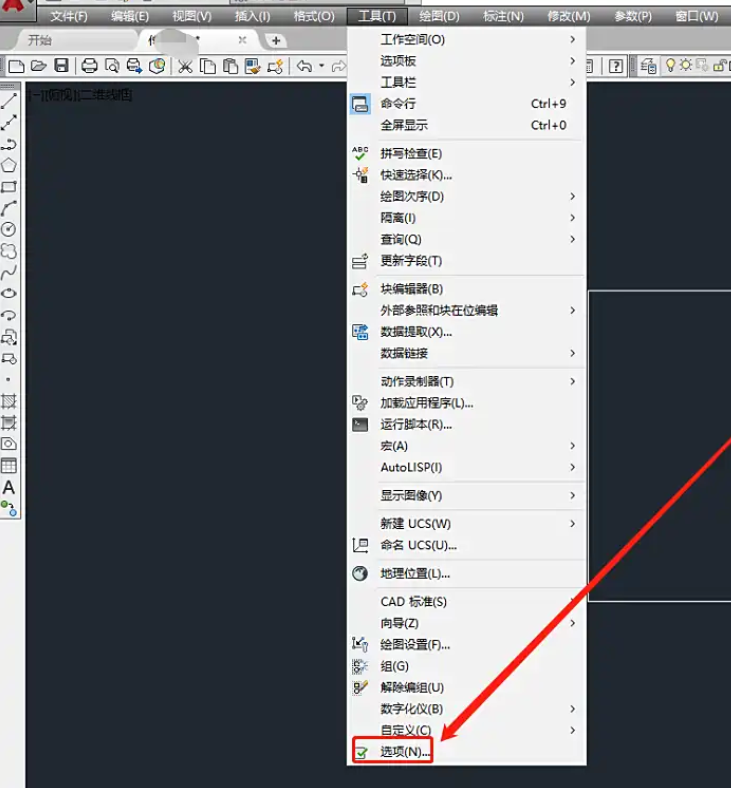The width and height of the screenshot is (731, 788).
Task: Switch to the 开始 tab
Action: [40, 40]
